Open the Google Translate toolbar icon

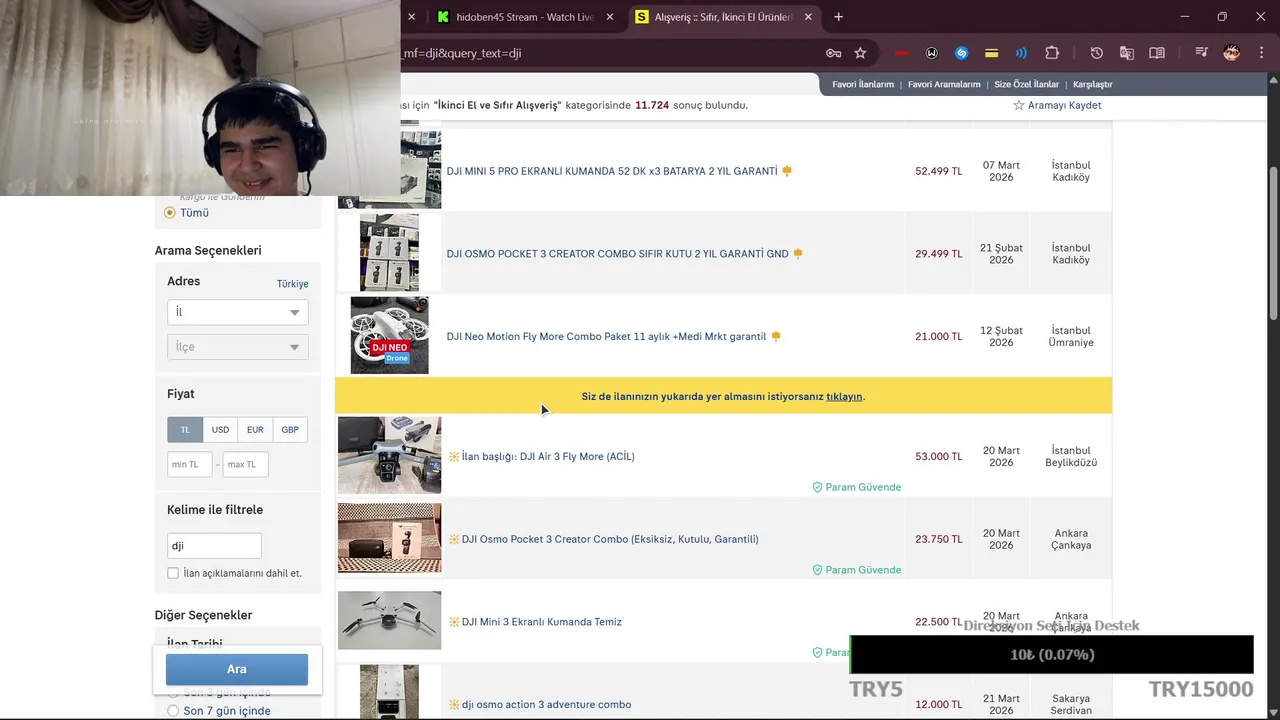(1126, 53)
